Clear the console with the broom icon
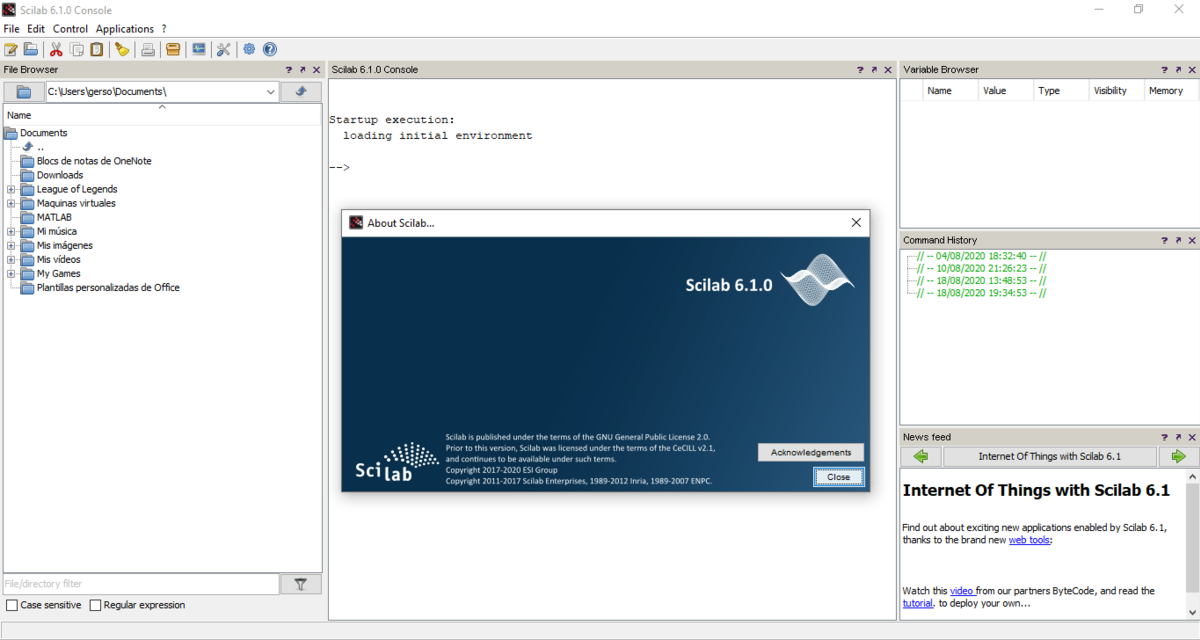 click(122, 49)
